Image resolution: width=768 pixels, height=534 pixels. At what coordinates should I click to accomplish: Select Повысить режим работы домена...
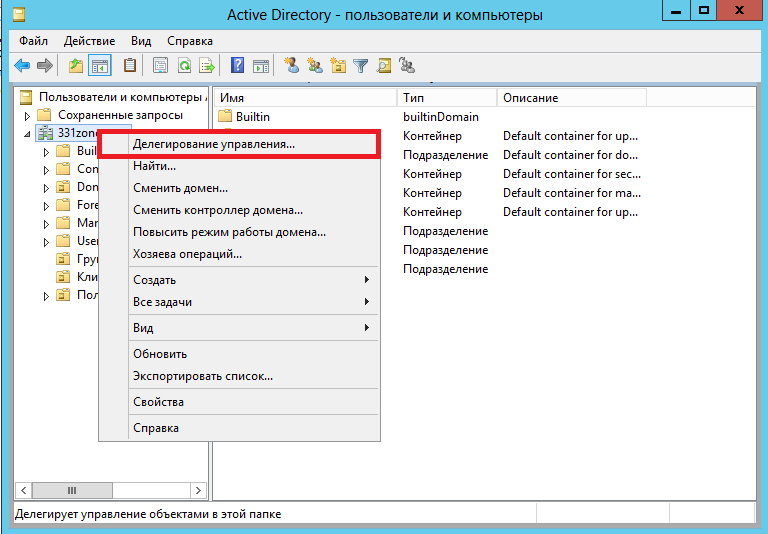click(240, 232)
